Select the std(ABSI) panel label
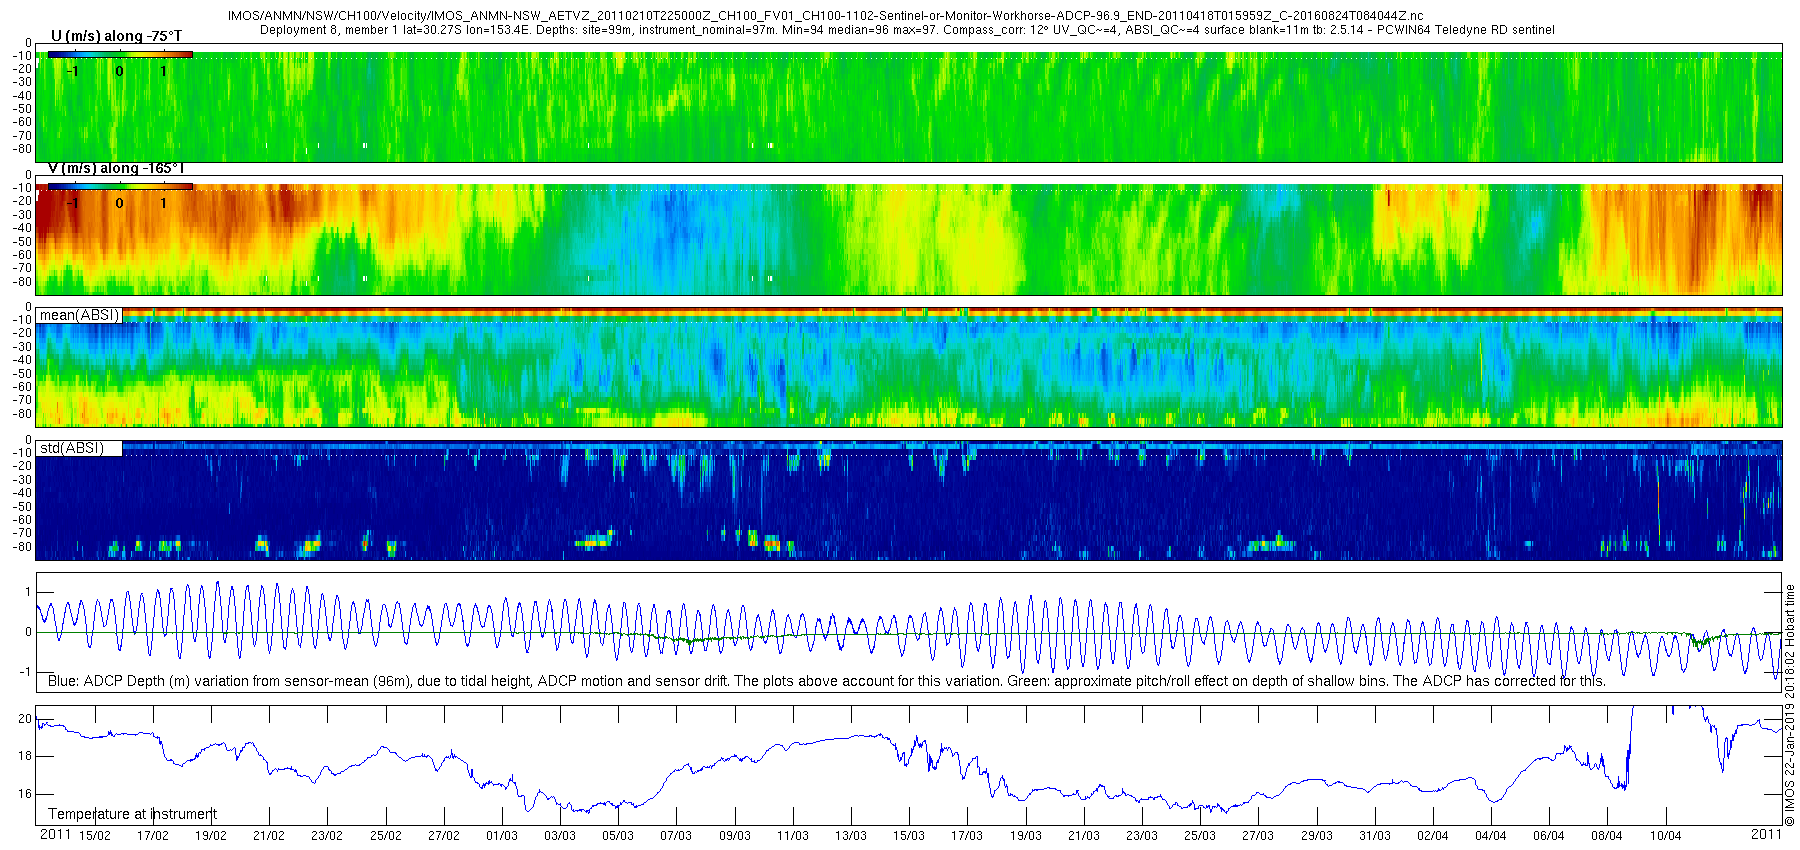 pyautogui.click(x=72, y=448)
